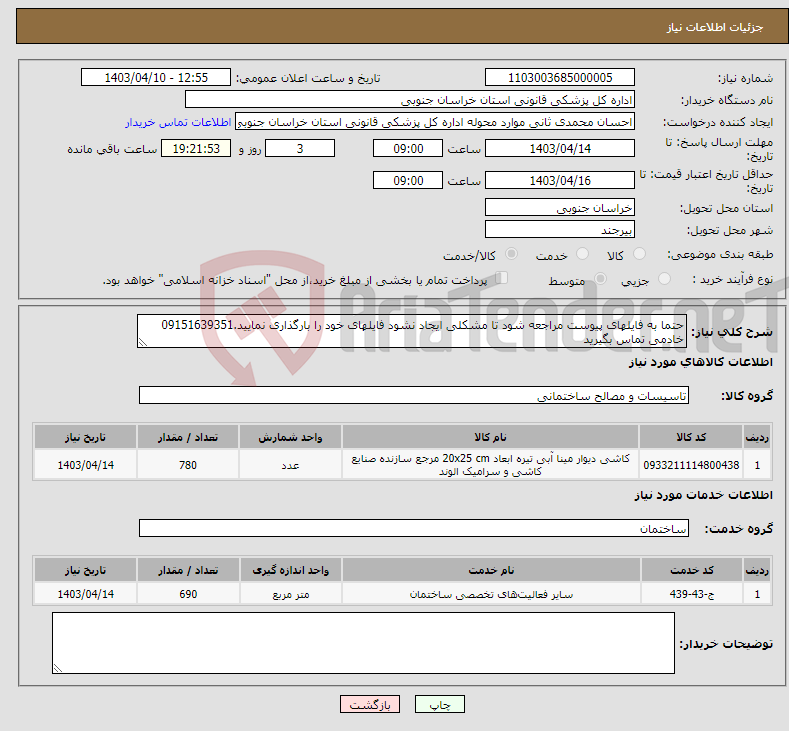Image resolution: width=789 pixels, height=731 pixels.
Task: Select the کالا radio button
Action: tap(639, 254)
